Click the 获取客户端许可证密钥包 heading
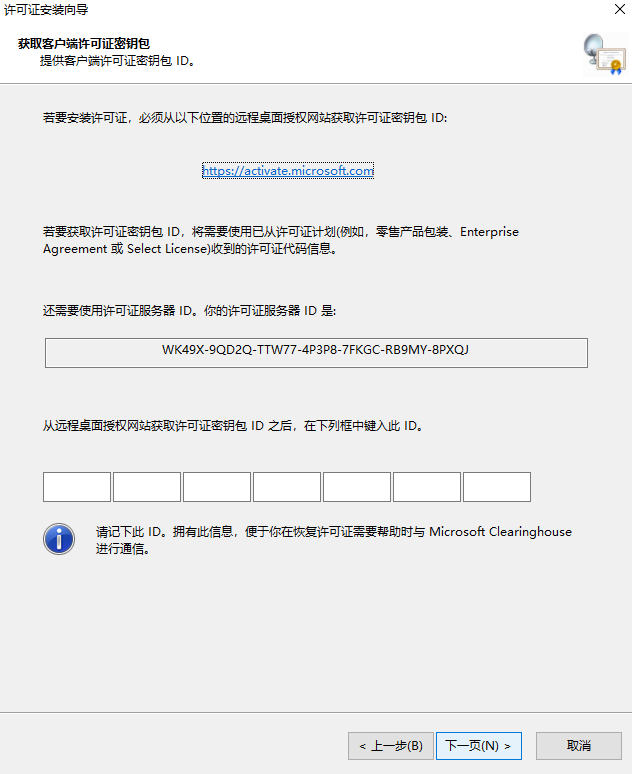The height and width of the screenshot is (774, 632). (84, 43)
